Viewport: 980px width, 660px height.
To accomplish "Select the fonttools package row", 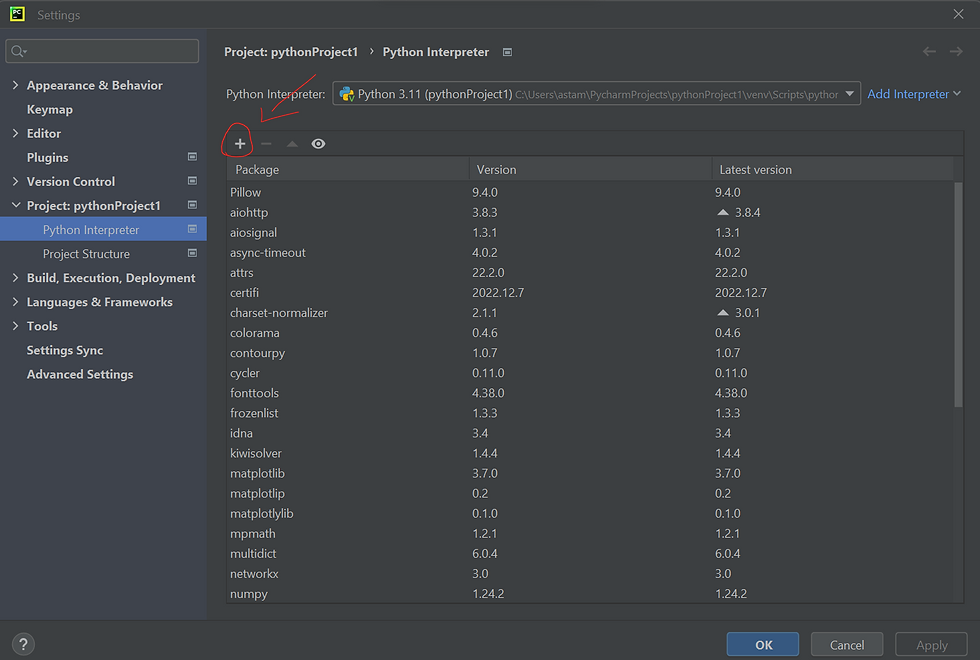I will click(591, 393).
